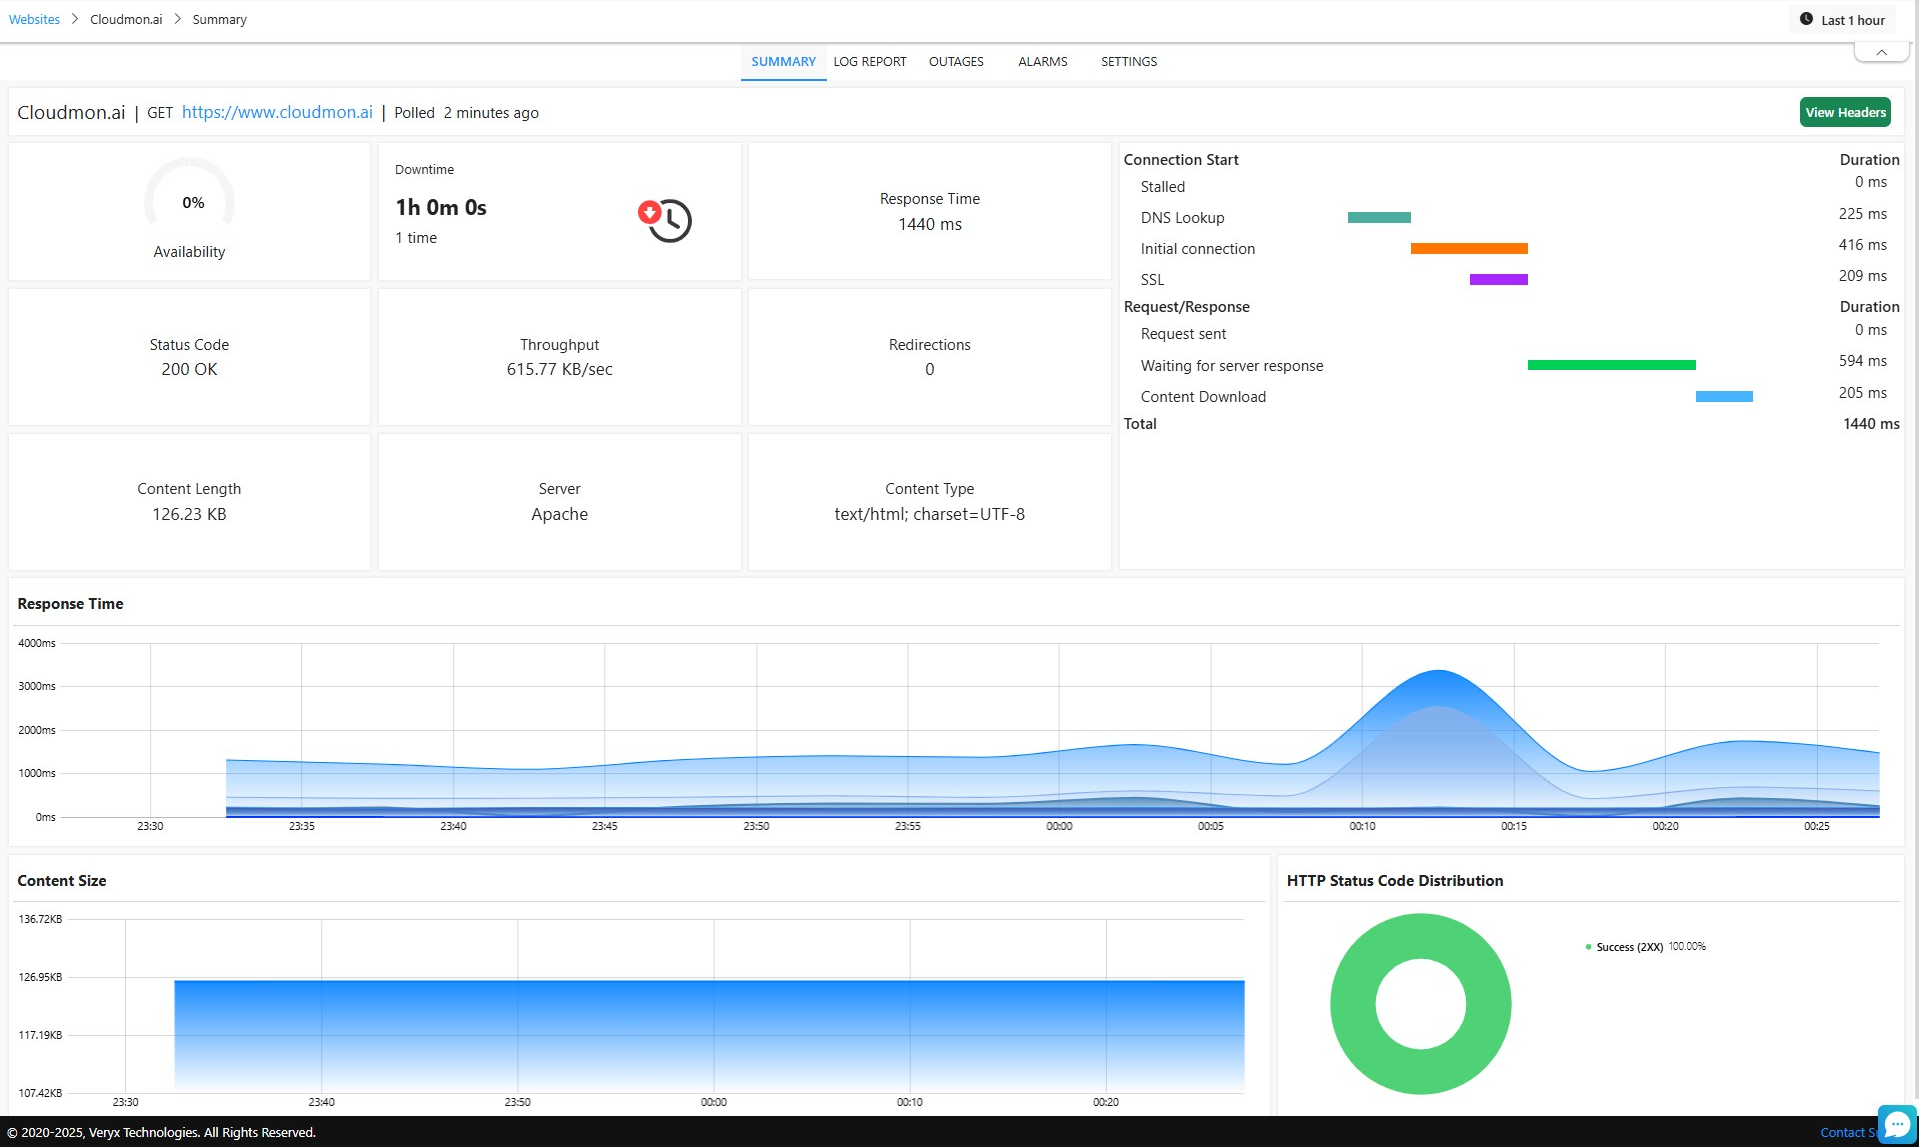The width and height of the screenshot is (1919, 1147).
Task: Open the Settings tab
Action: [x=1128, y=62]
